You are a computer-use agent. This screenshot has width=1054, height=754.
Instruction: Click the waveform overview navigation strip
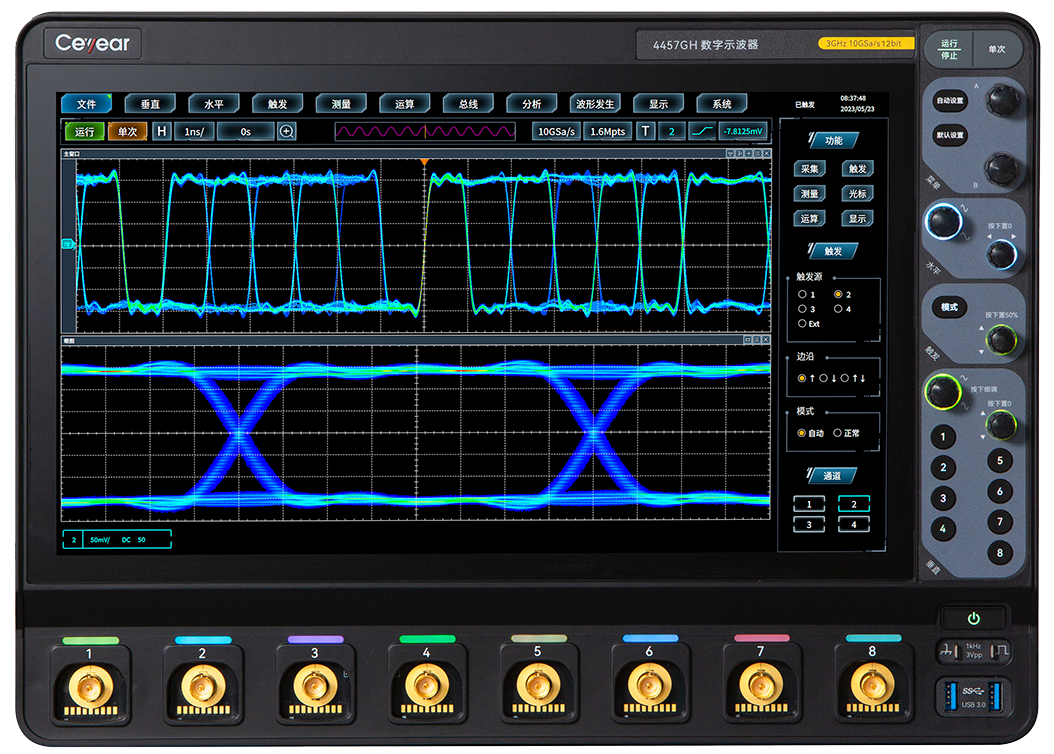pos(425,131)
